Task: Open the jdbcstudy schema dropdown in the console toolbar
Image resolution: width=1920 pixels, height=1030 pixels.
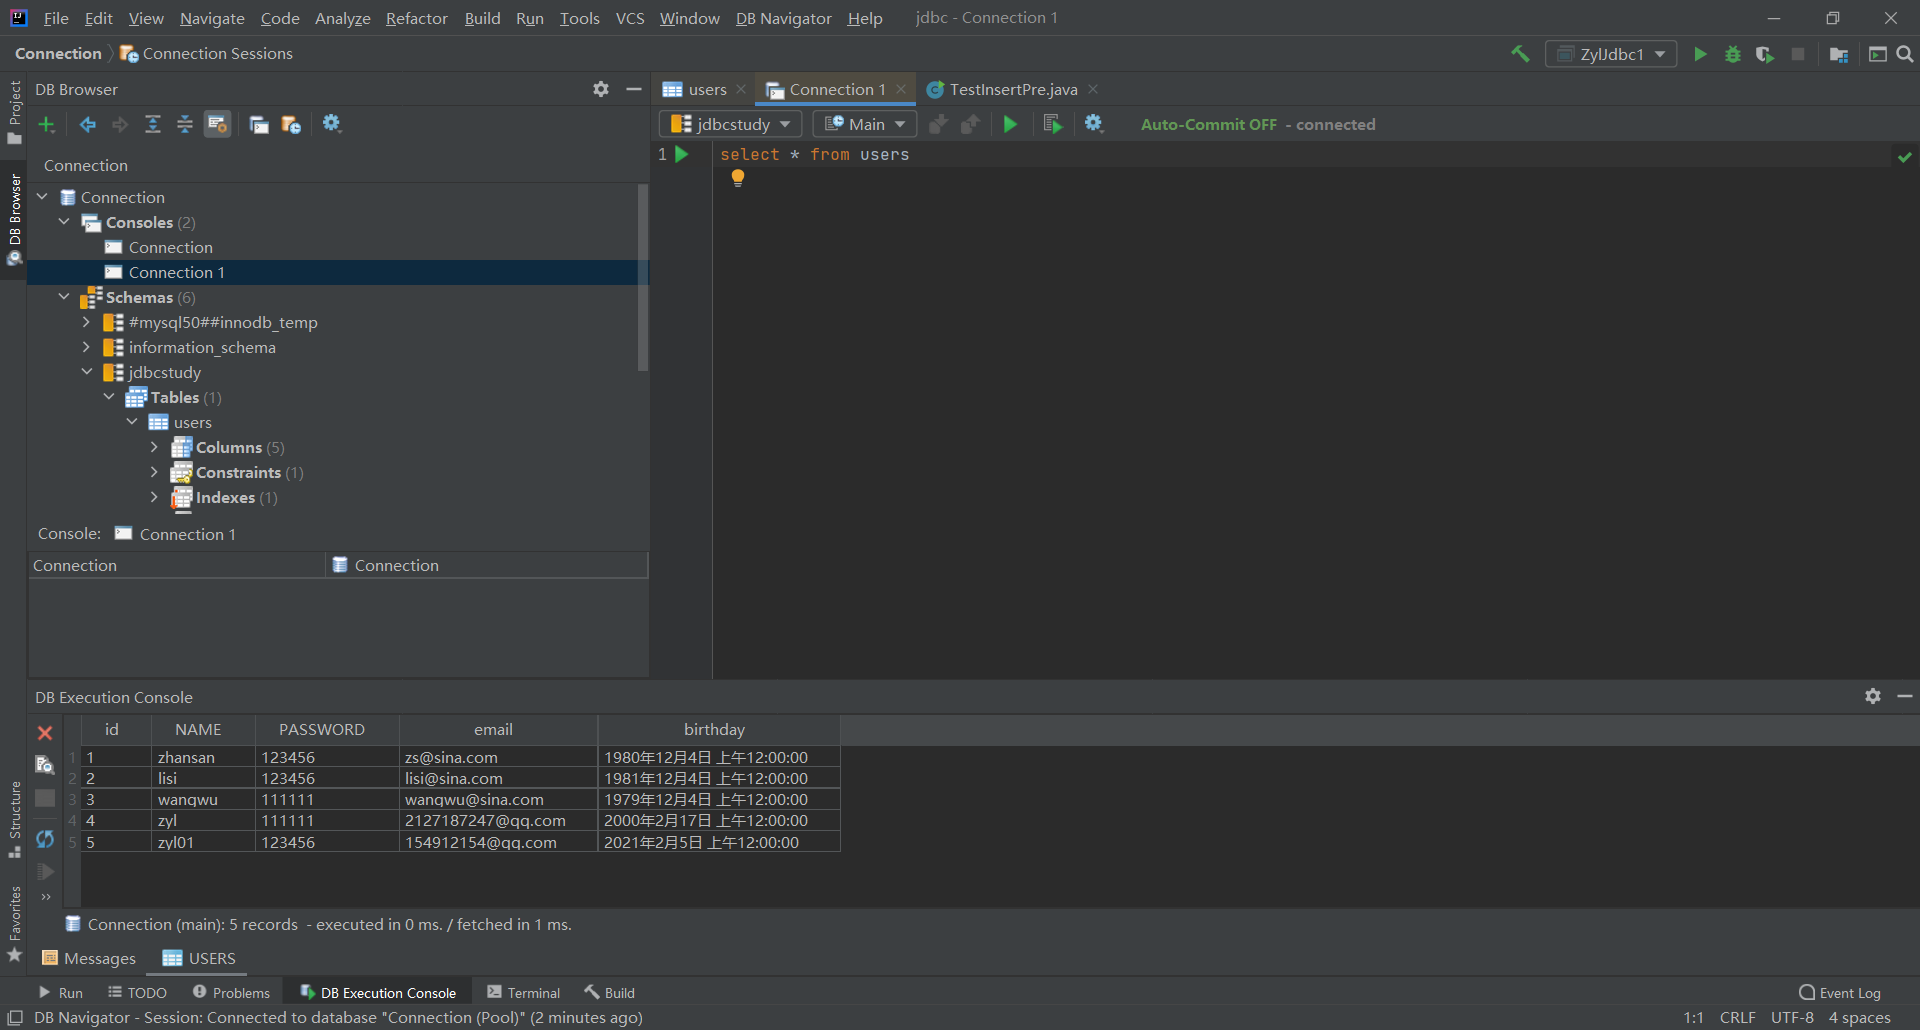Action: tap(730, 123)
